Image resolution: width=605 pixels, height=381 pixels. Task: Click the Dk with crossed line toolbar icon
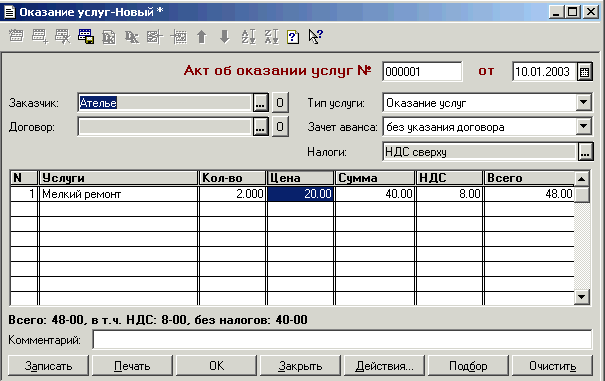(x=132, y=37)
